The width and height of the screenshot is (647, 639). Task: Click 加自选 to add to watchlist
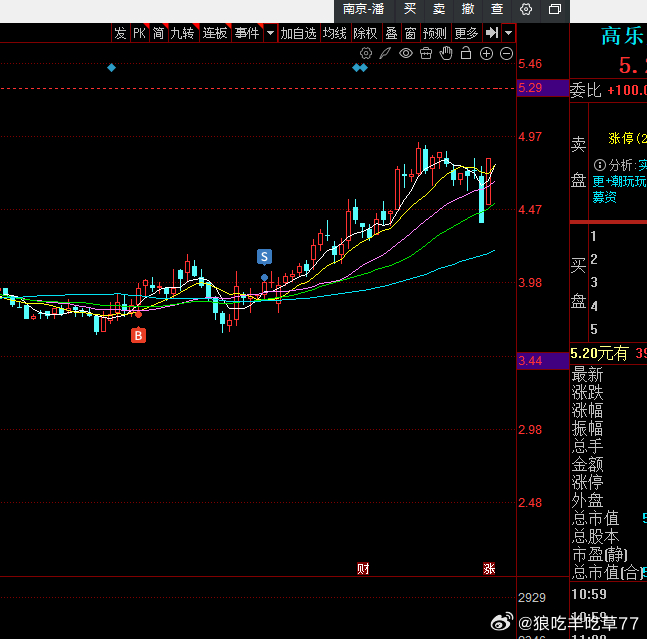pos(298,33)
